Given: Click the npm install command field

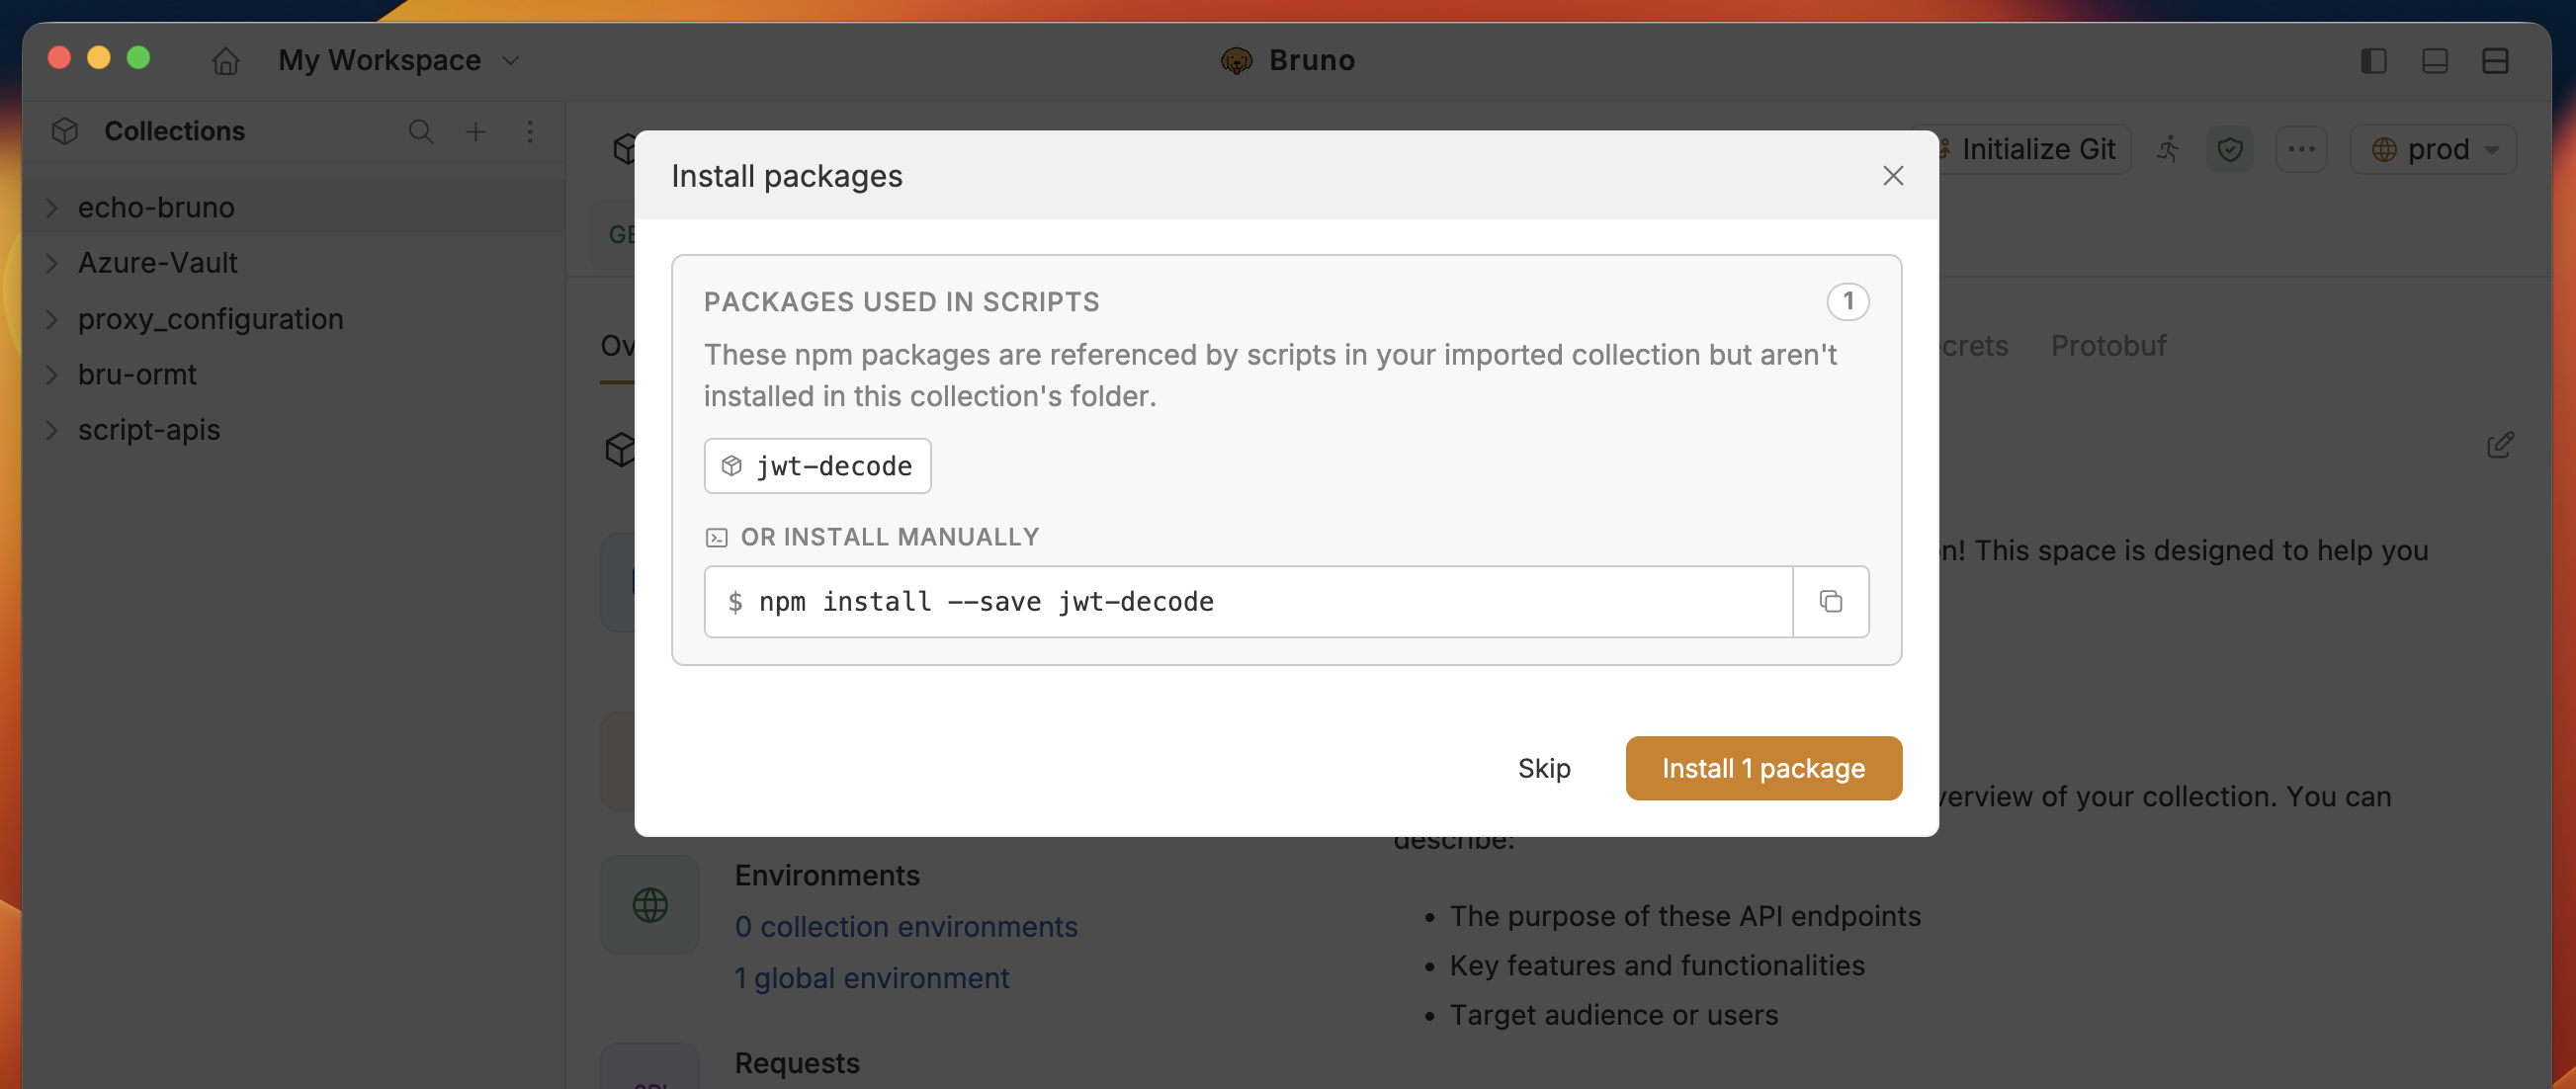Looking at the screenshot, I should tap(1248, 602).
